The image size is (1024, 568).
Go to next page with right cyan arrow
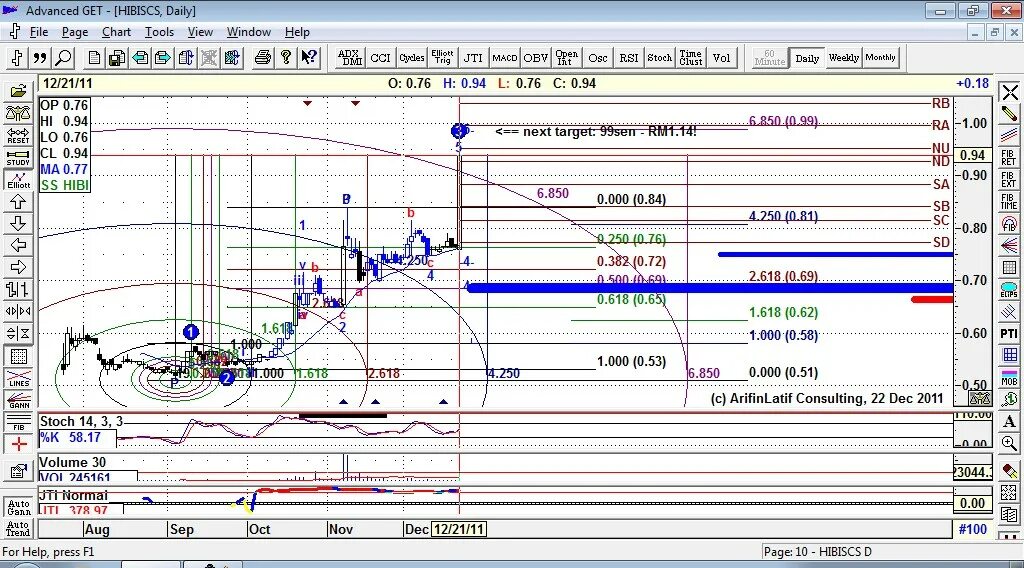[163, 58]
